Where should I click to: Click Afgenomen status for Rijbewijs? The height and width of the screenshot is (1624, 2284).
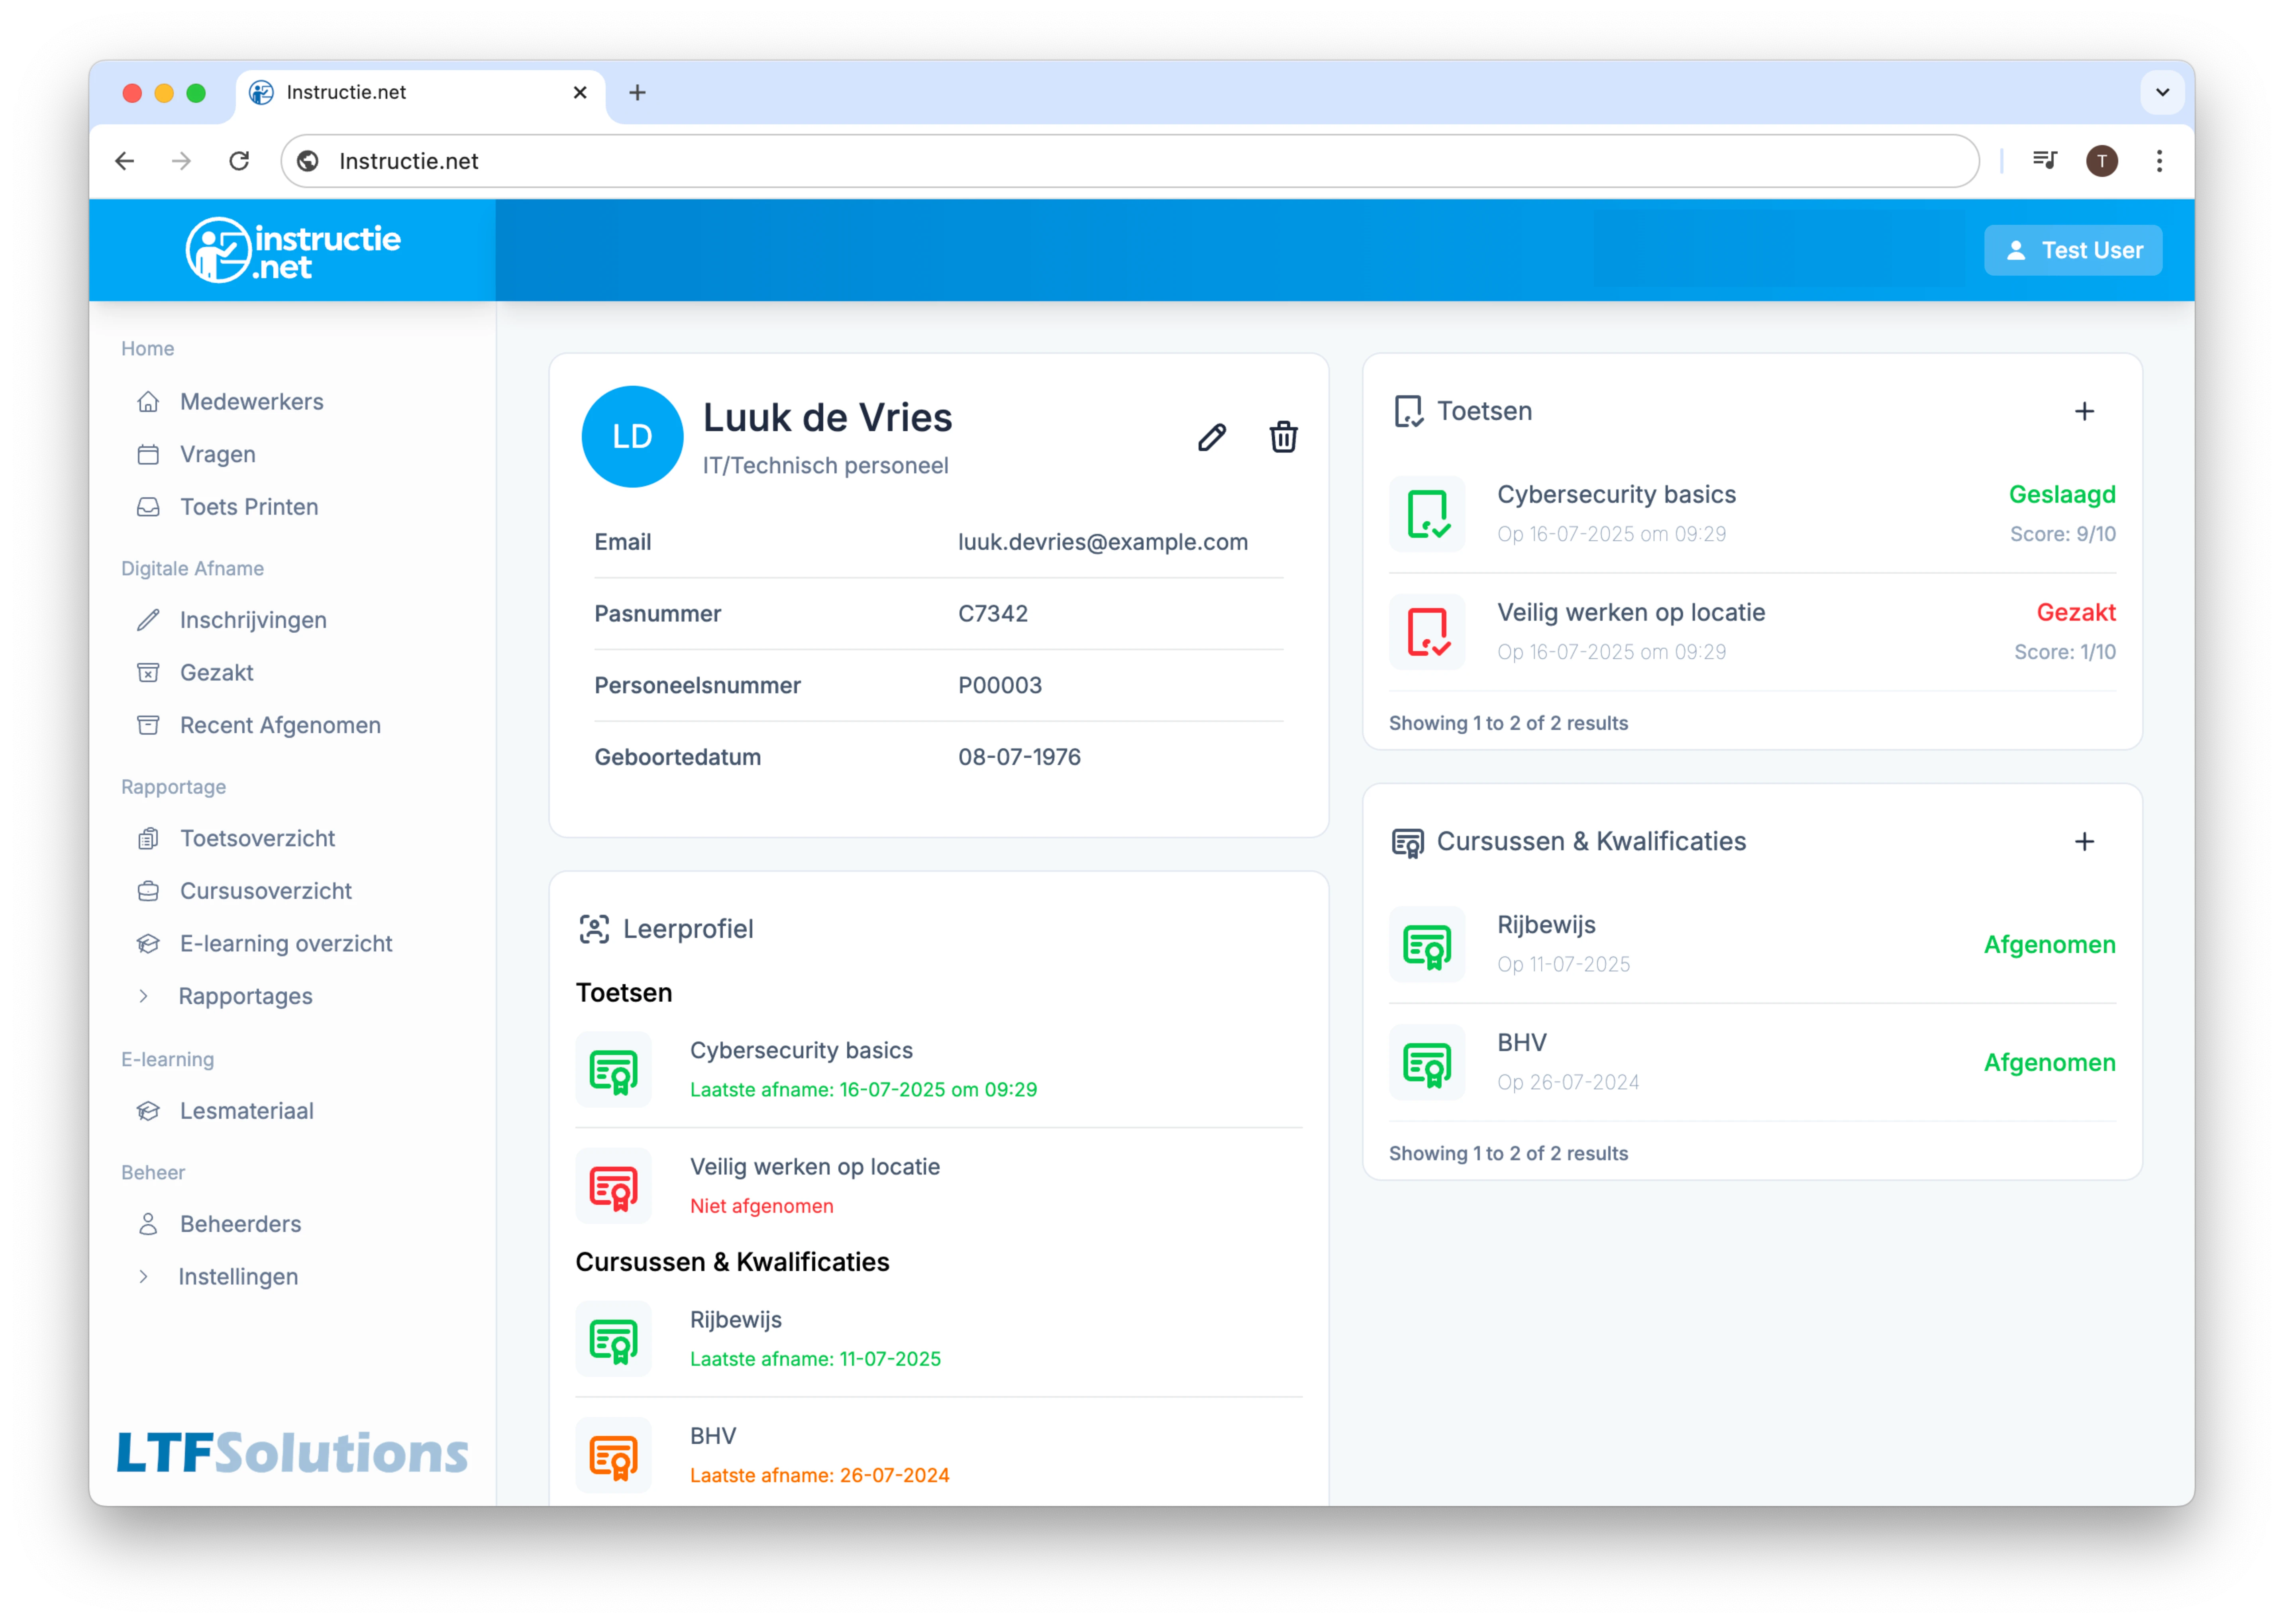pyautogui.click(x=2050, y=945)
